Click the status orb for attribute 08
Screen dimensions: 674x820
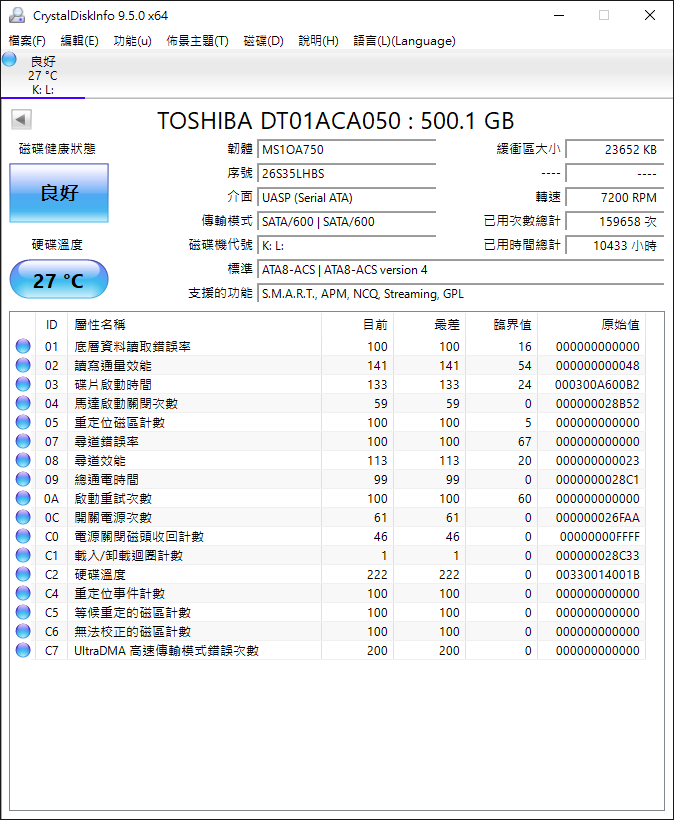pos(23,460)
